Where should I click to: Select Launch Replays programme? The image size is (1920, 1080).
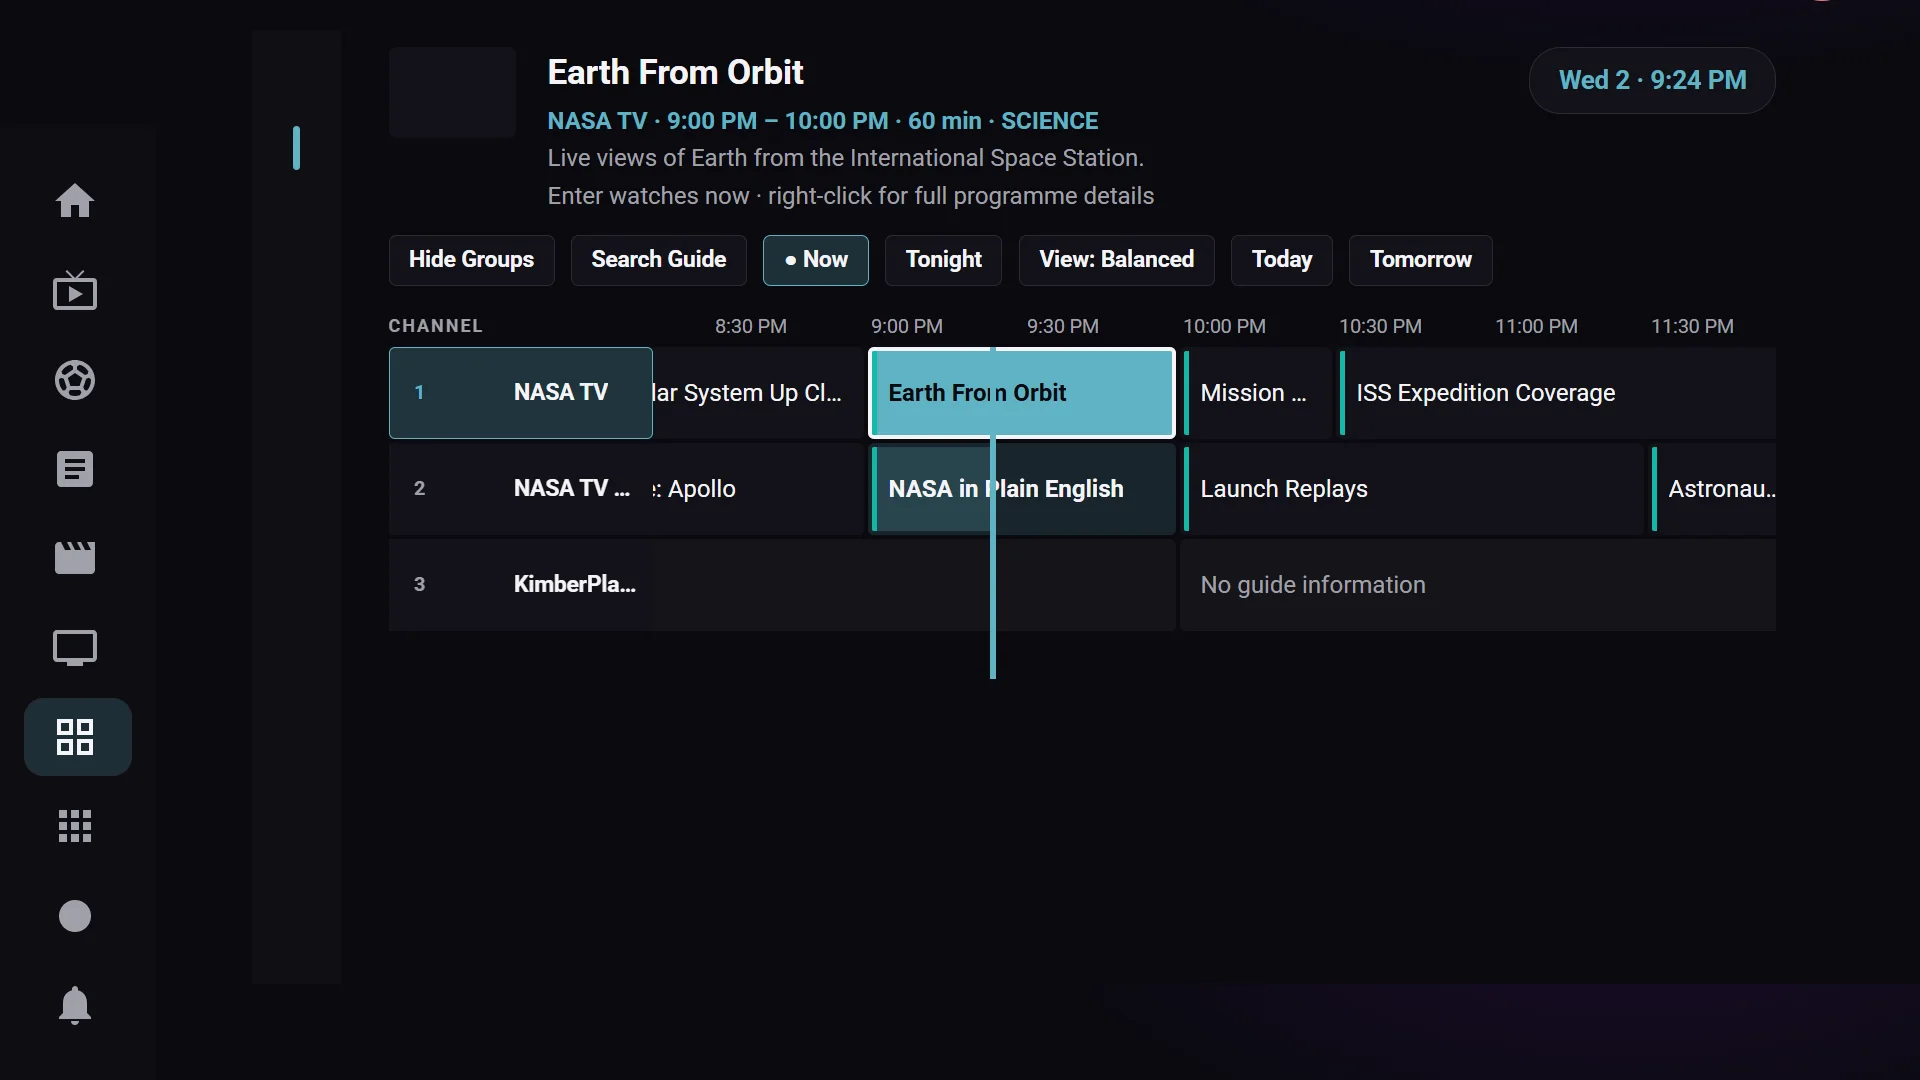point(1413,489)
